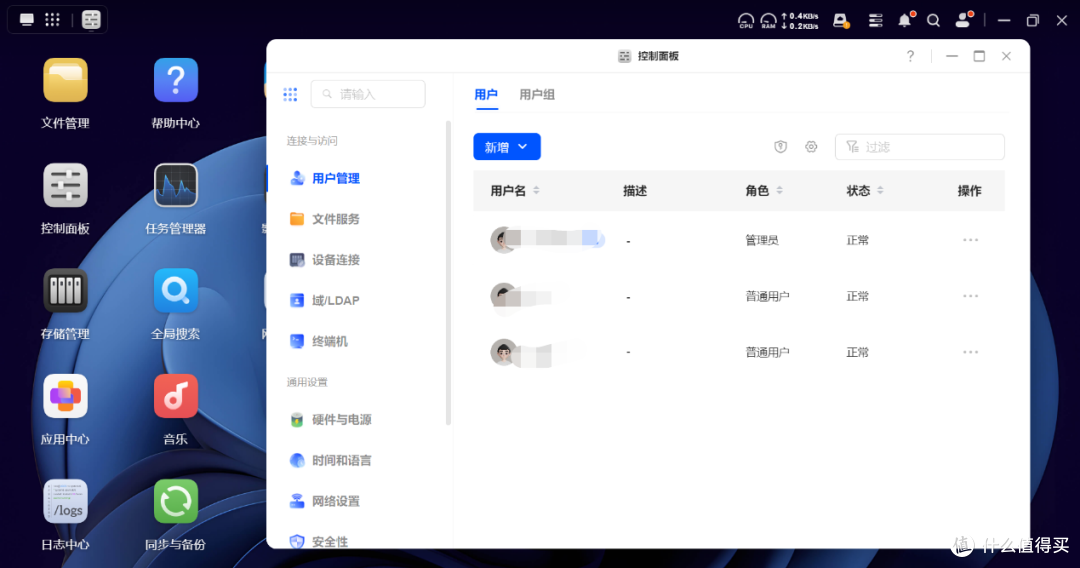The image size is (1080, 568).
Task: Click the sidebar vertical scrollbar
Action: click(x=448, y=273)
